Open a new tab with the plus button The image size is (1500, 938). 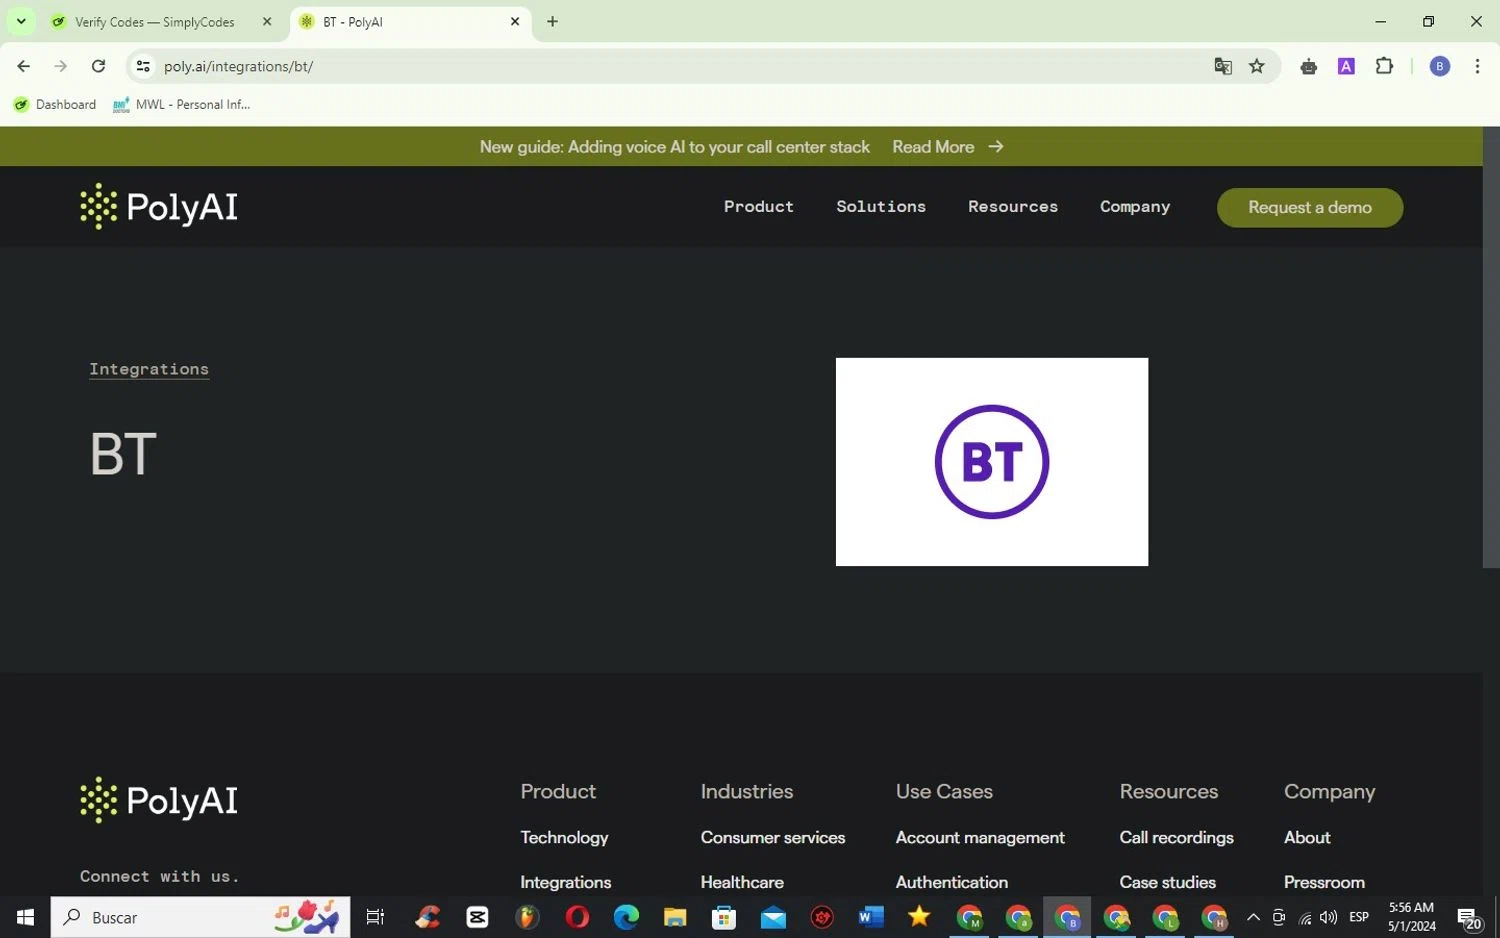click(x=552, y=21)
